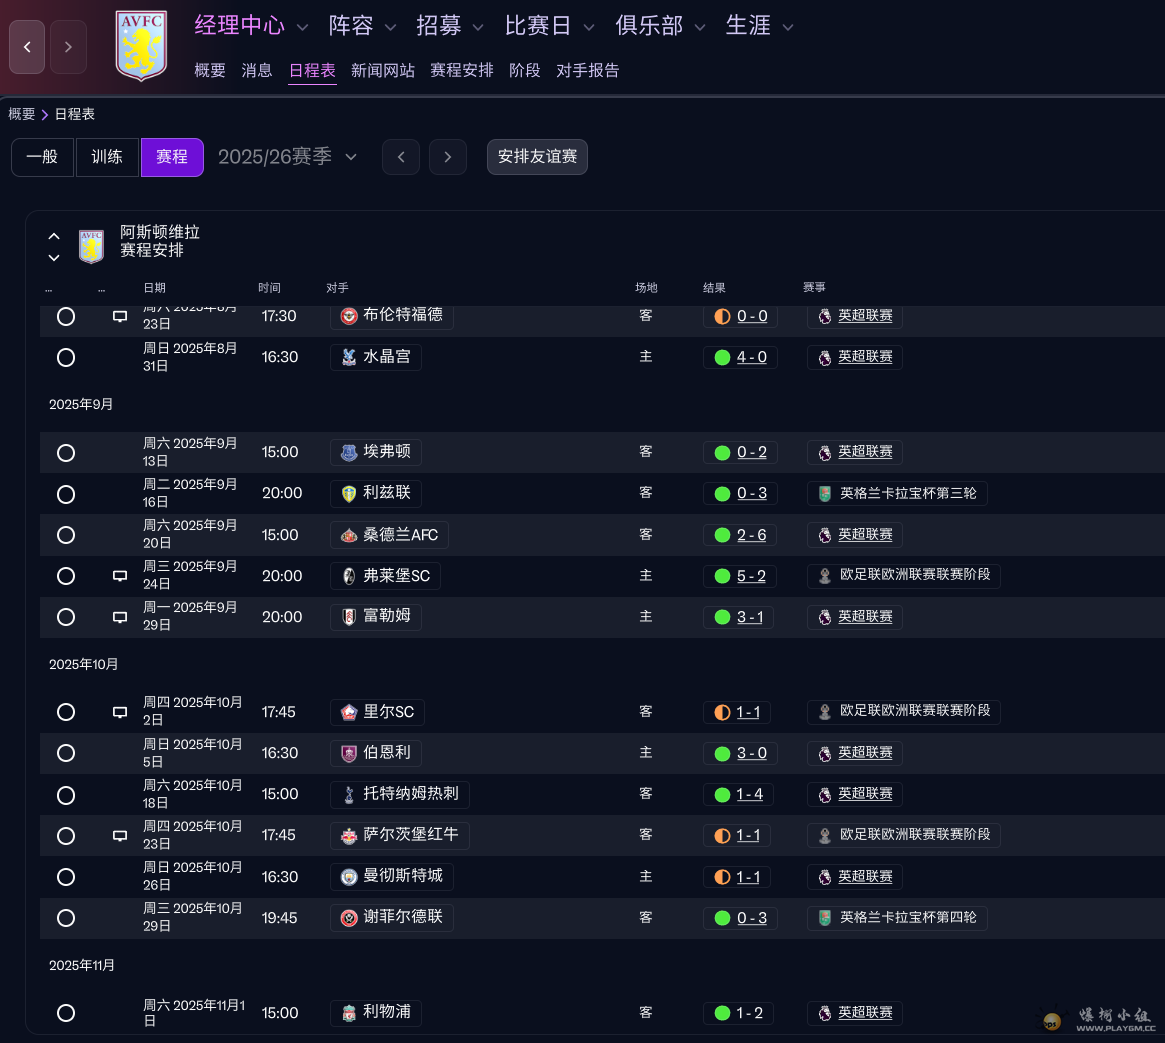Image resolution: width=1165 pixels, height=1043 pixels.
Task: Click the TV icon on Lille match row
Action: 120,712
